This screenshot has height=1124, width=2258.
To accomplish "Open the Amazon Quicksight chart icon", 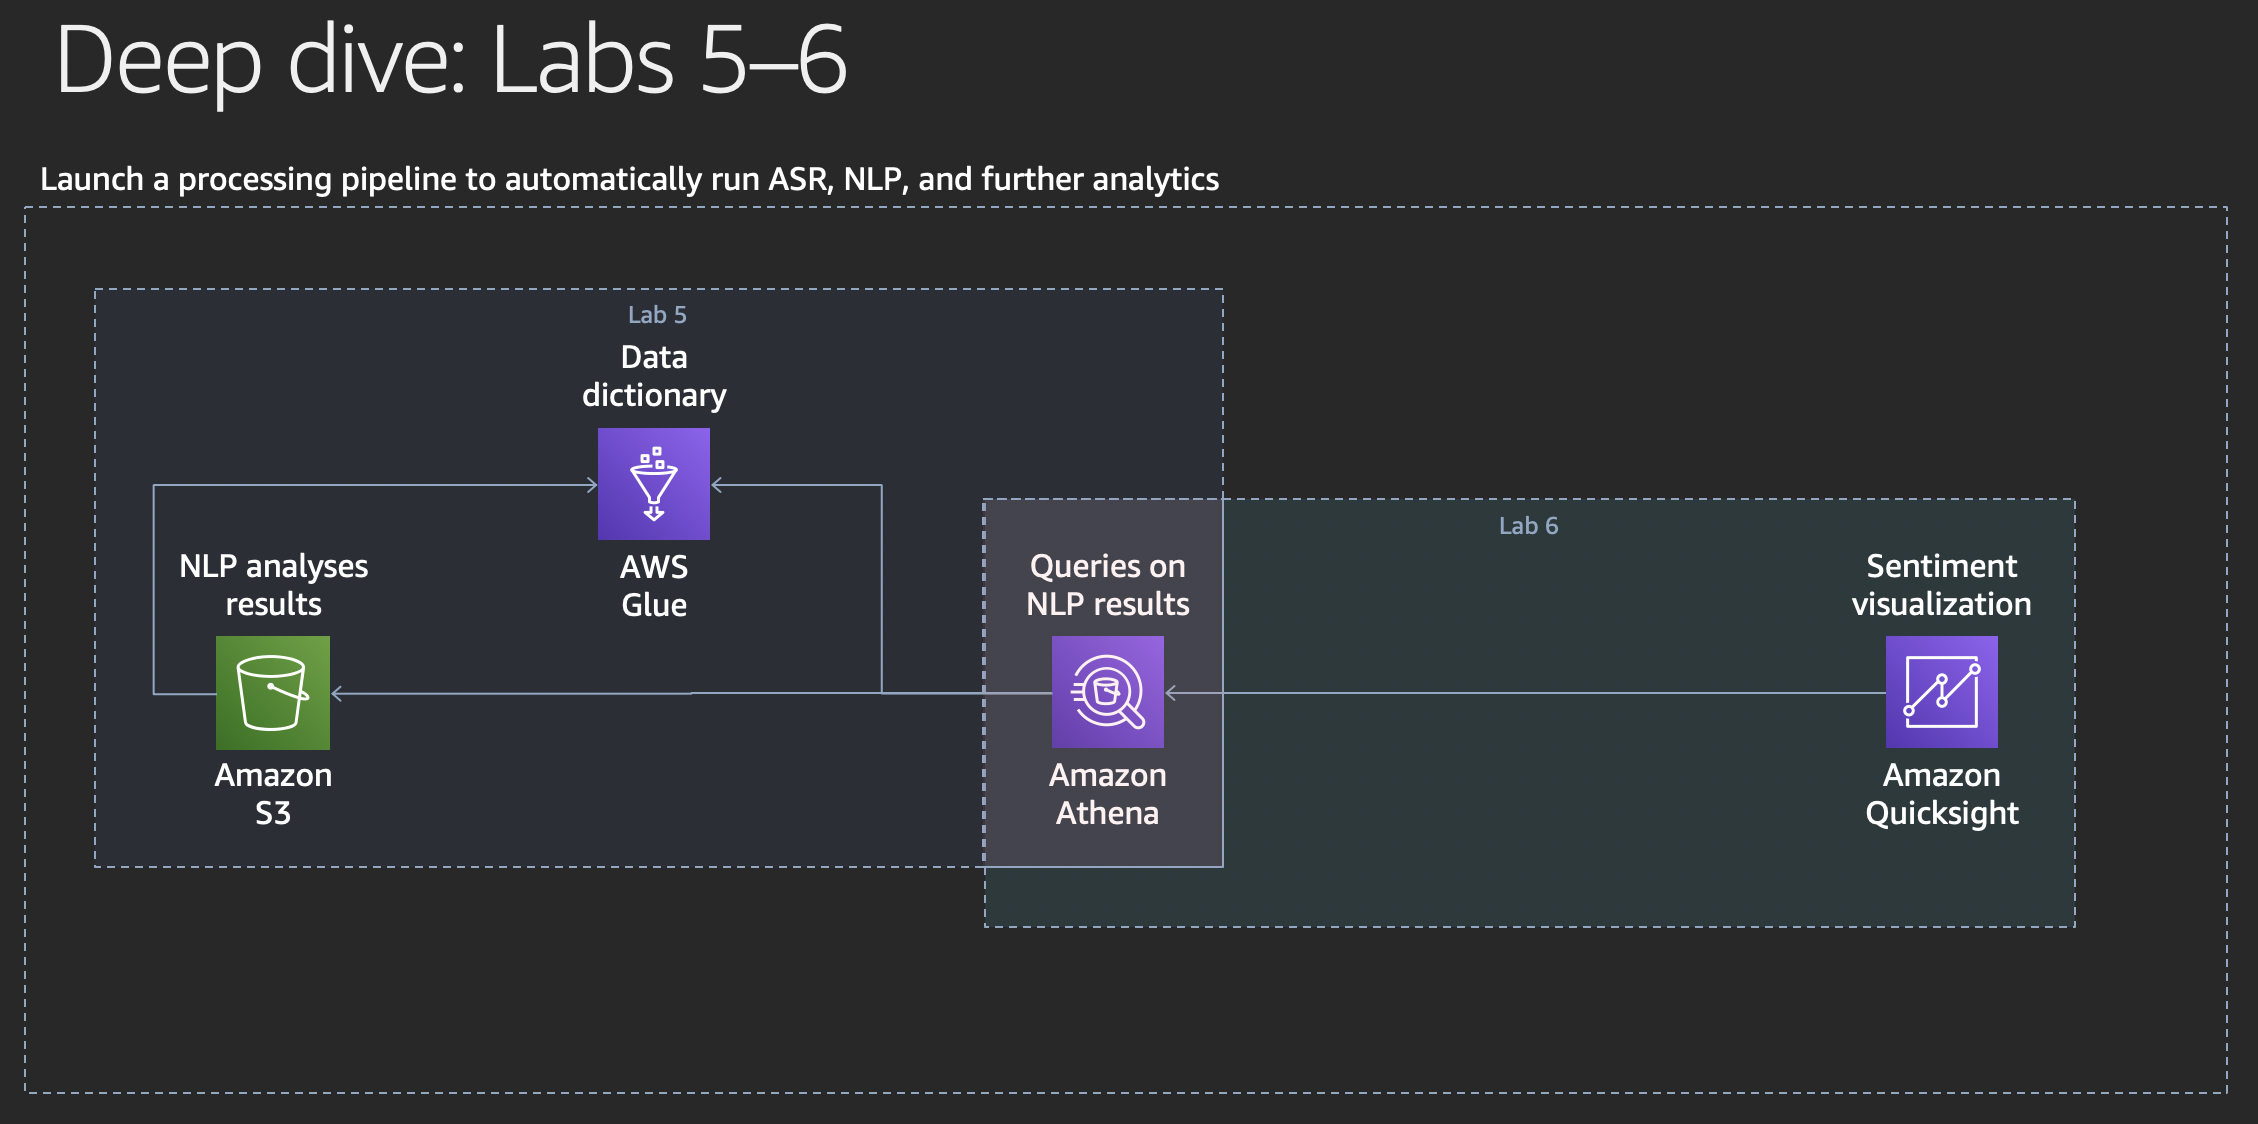I will click(1941, 692).
